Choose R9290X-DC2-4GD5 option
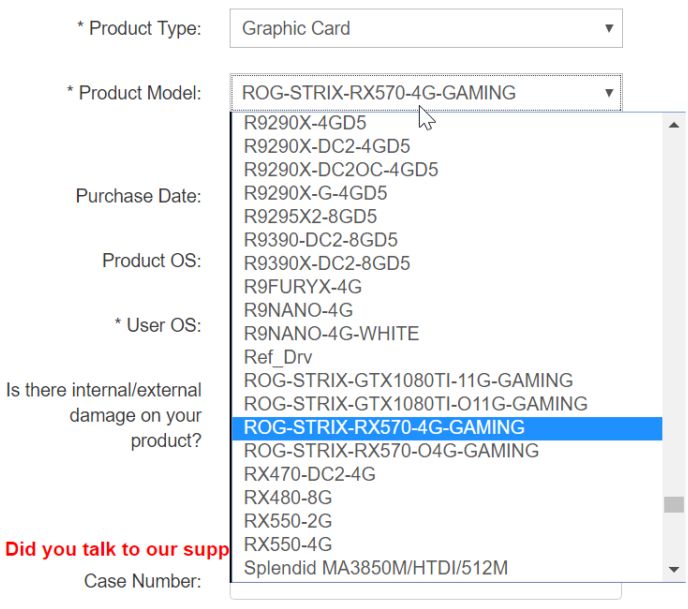 point(326,147)
